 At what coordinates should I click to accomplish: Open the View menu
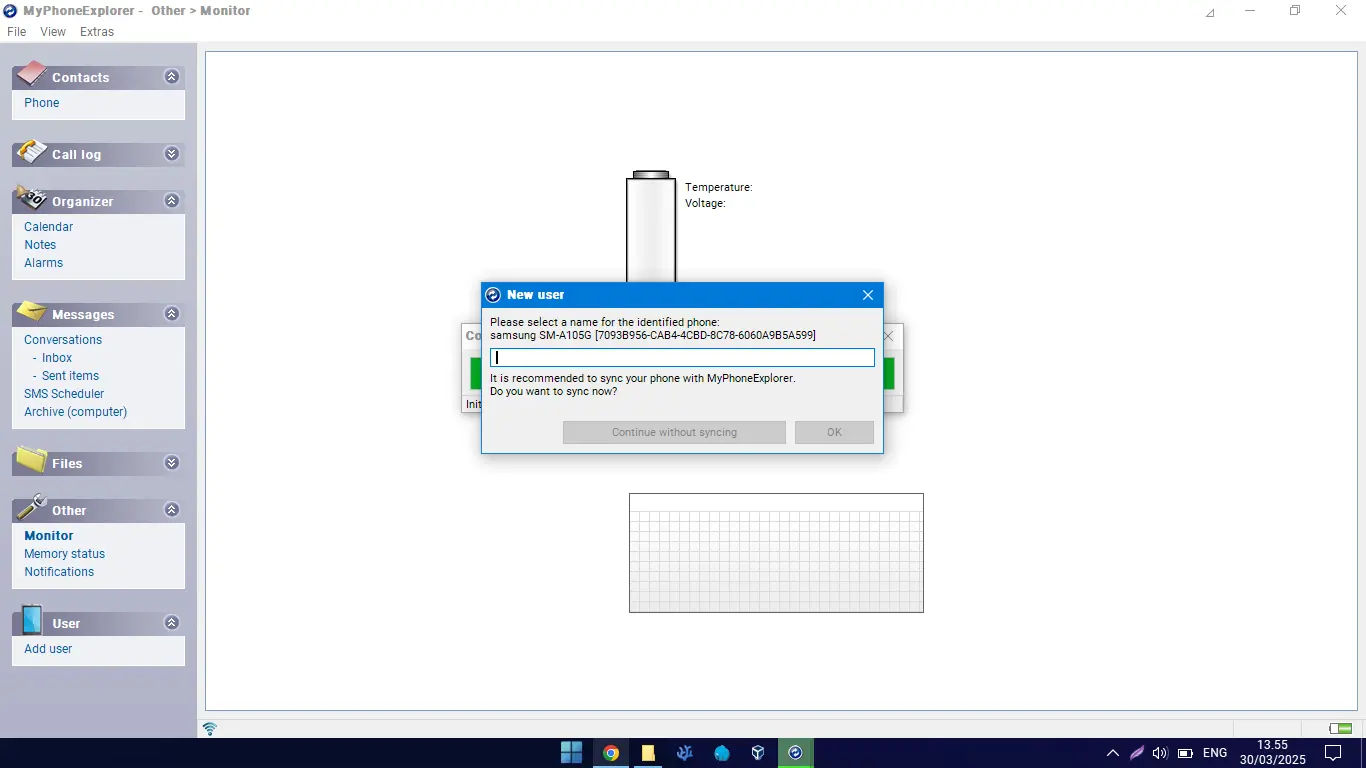click(53, 32)
